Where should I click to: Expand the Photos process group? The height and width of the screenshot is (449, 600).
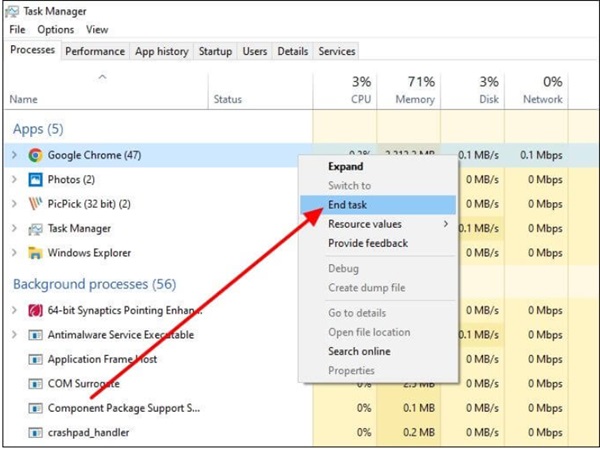coord(14,179)
